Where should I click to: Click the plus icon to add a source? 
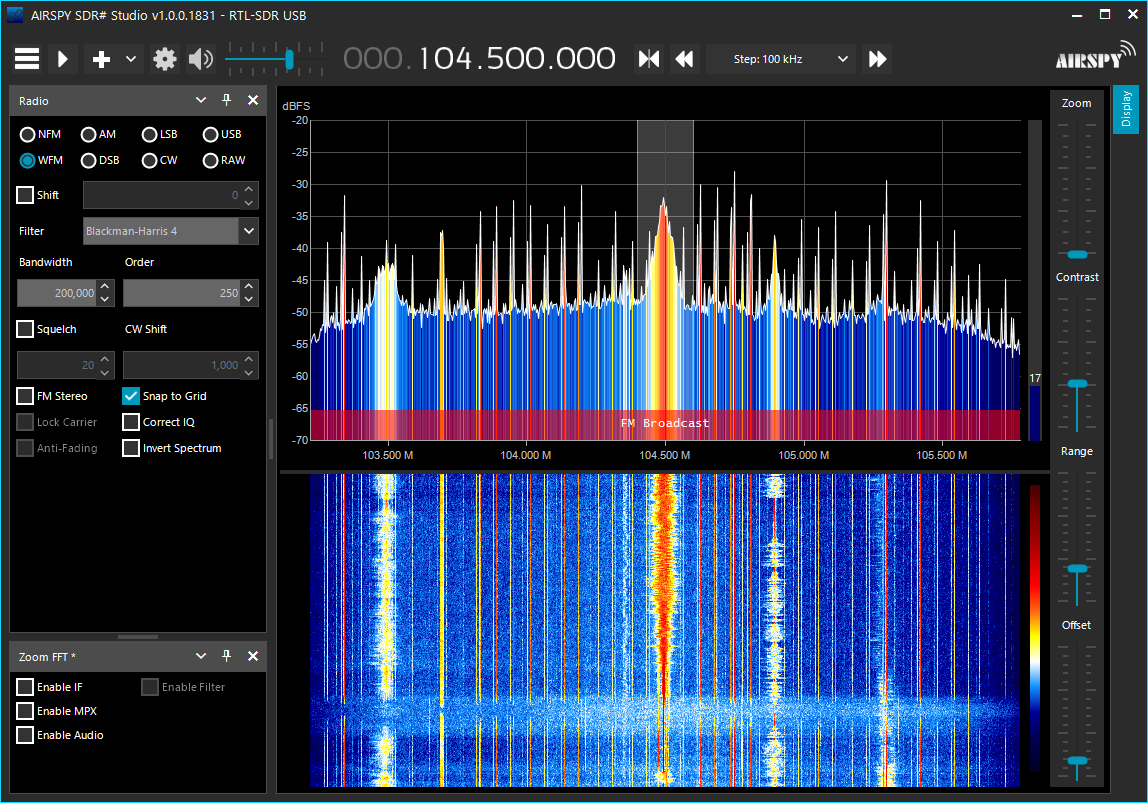pos(101,59)
